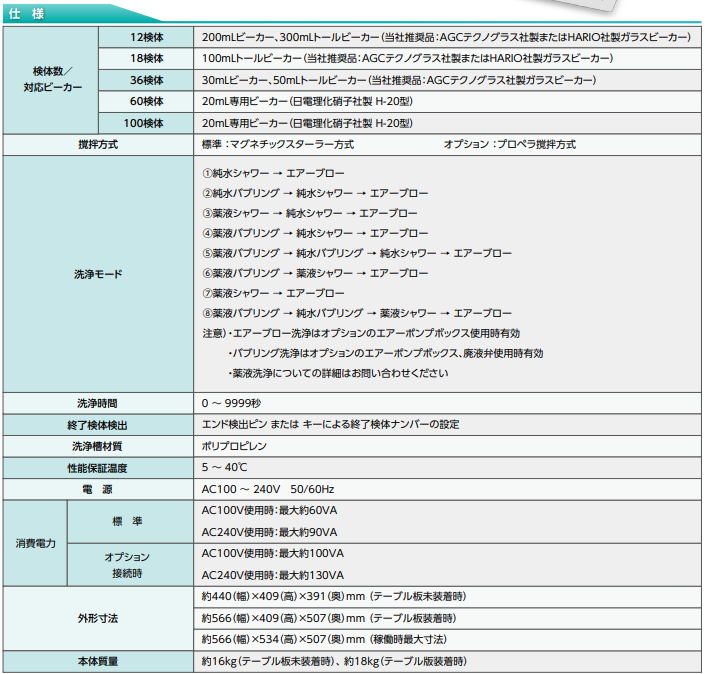Image resolution: width=711 pixels, height=674 pixels.
Task: Select the 12検体 row label
Action: 146,36
